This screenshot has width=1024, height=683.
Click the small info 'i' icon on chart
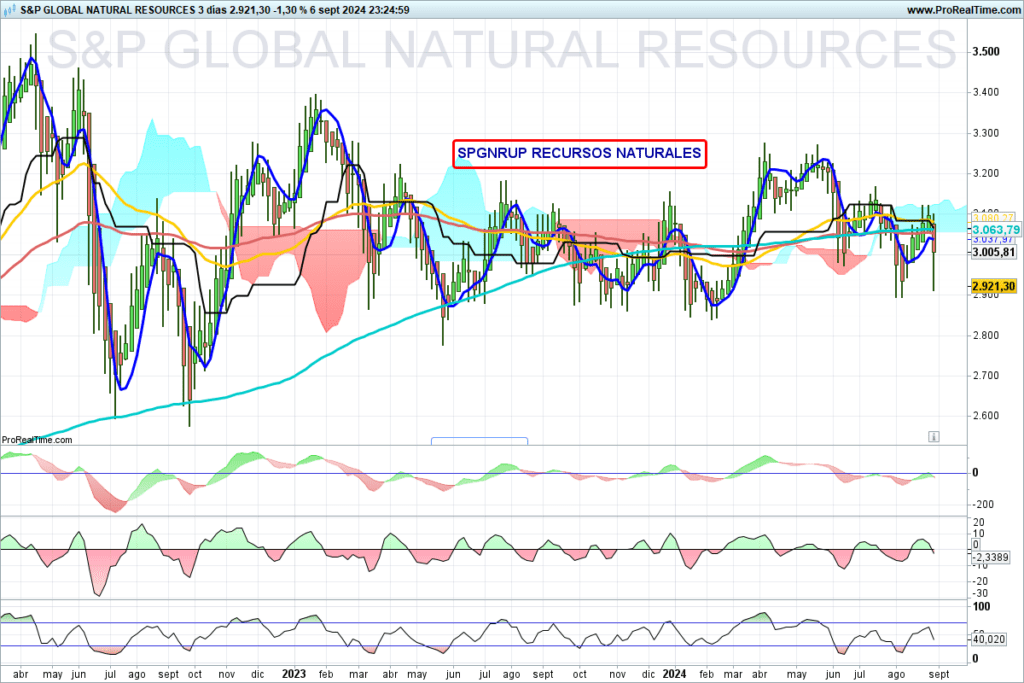(933, 436)
